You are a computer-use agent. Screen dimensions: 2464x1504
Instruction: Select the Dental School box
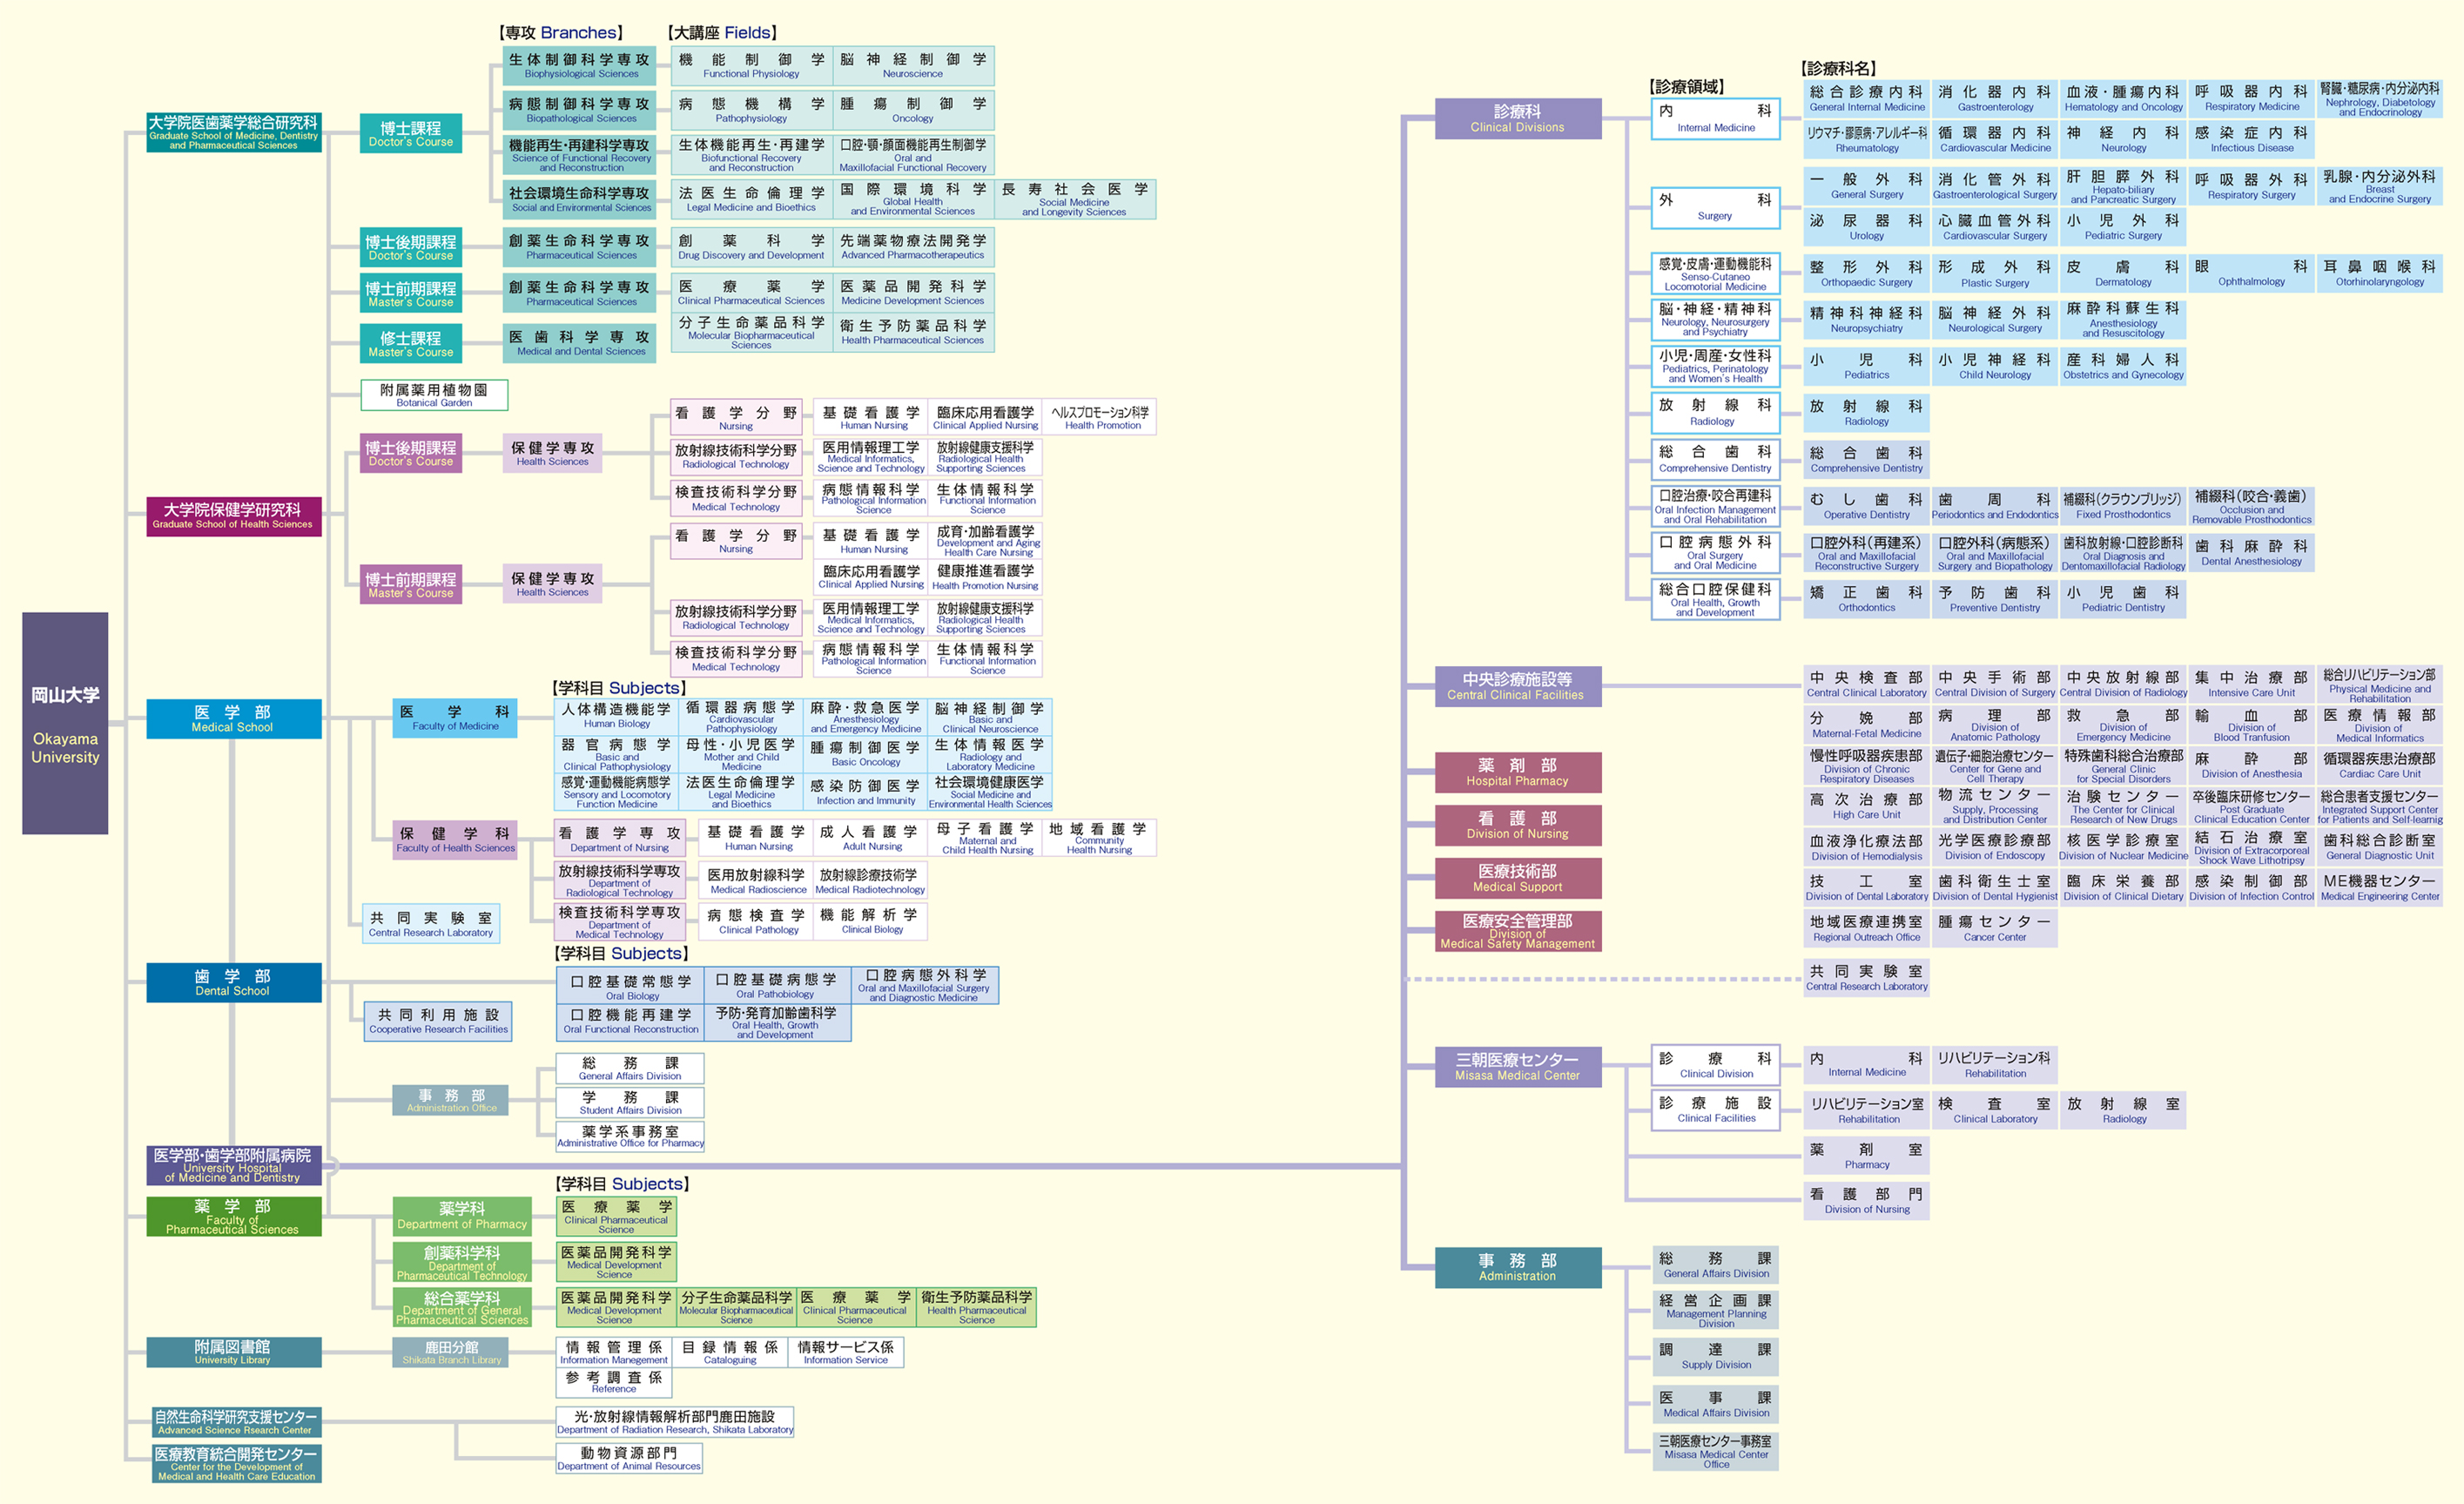[233, 982]
